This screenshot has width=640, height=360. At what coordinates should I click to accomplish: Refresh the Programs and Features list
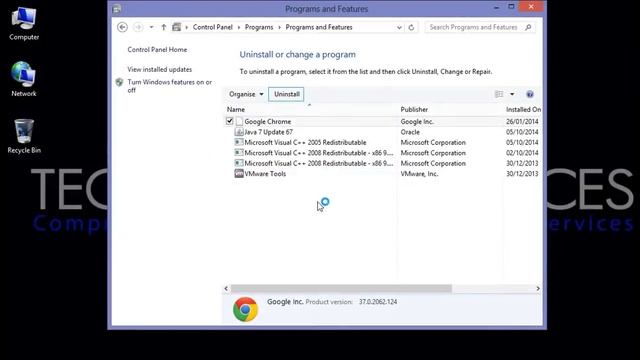pos(411,27)
